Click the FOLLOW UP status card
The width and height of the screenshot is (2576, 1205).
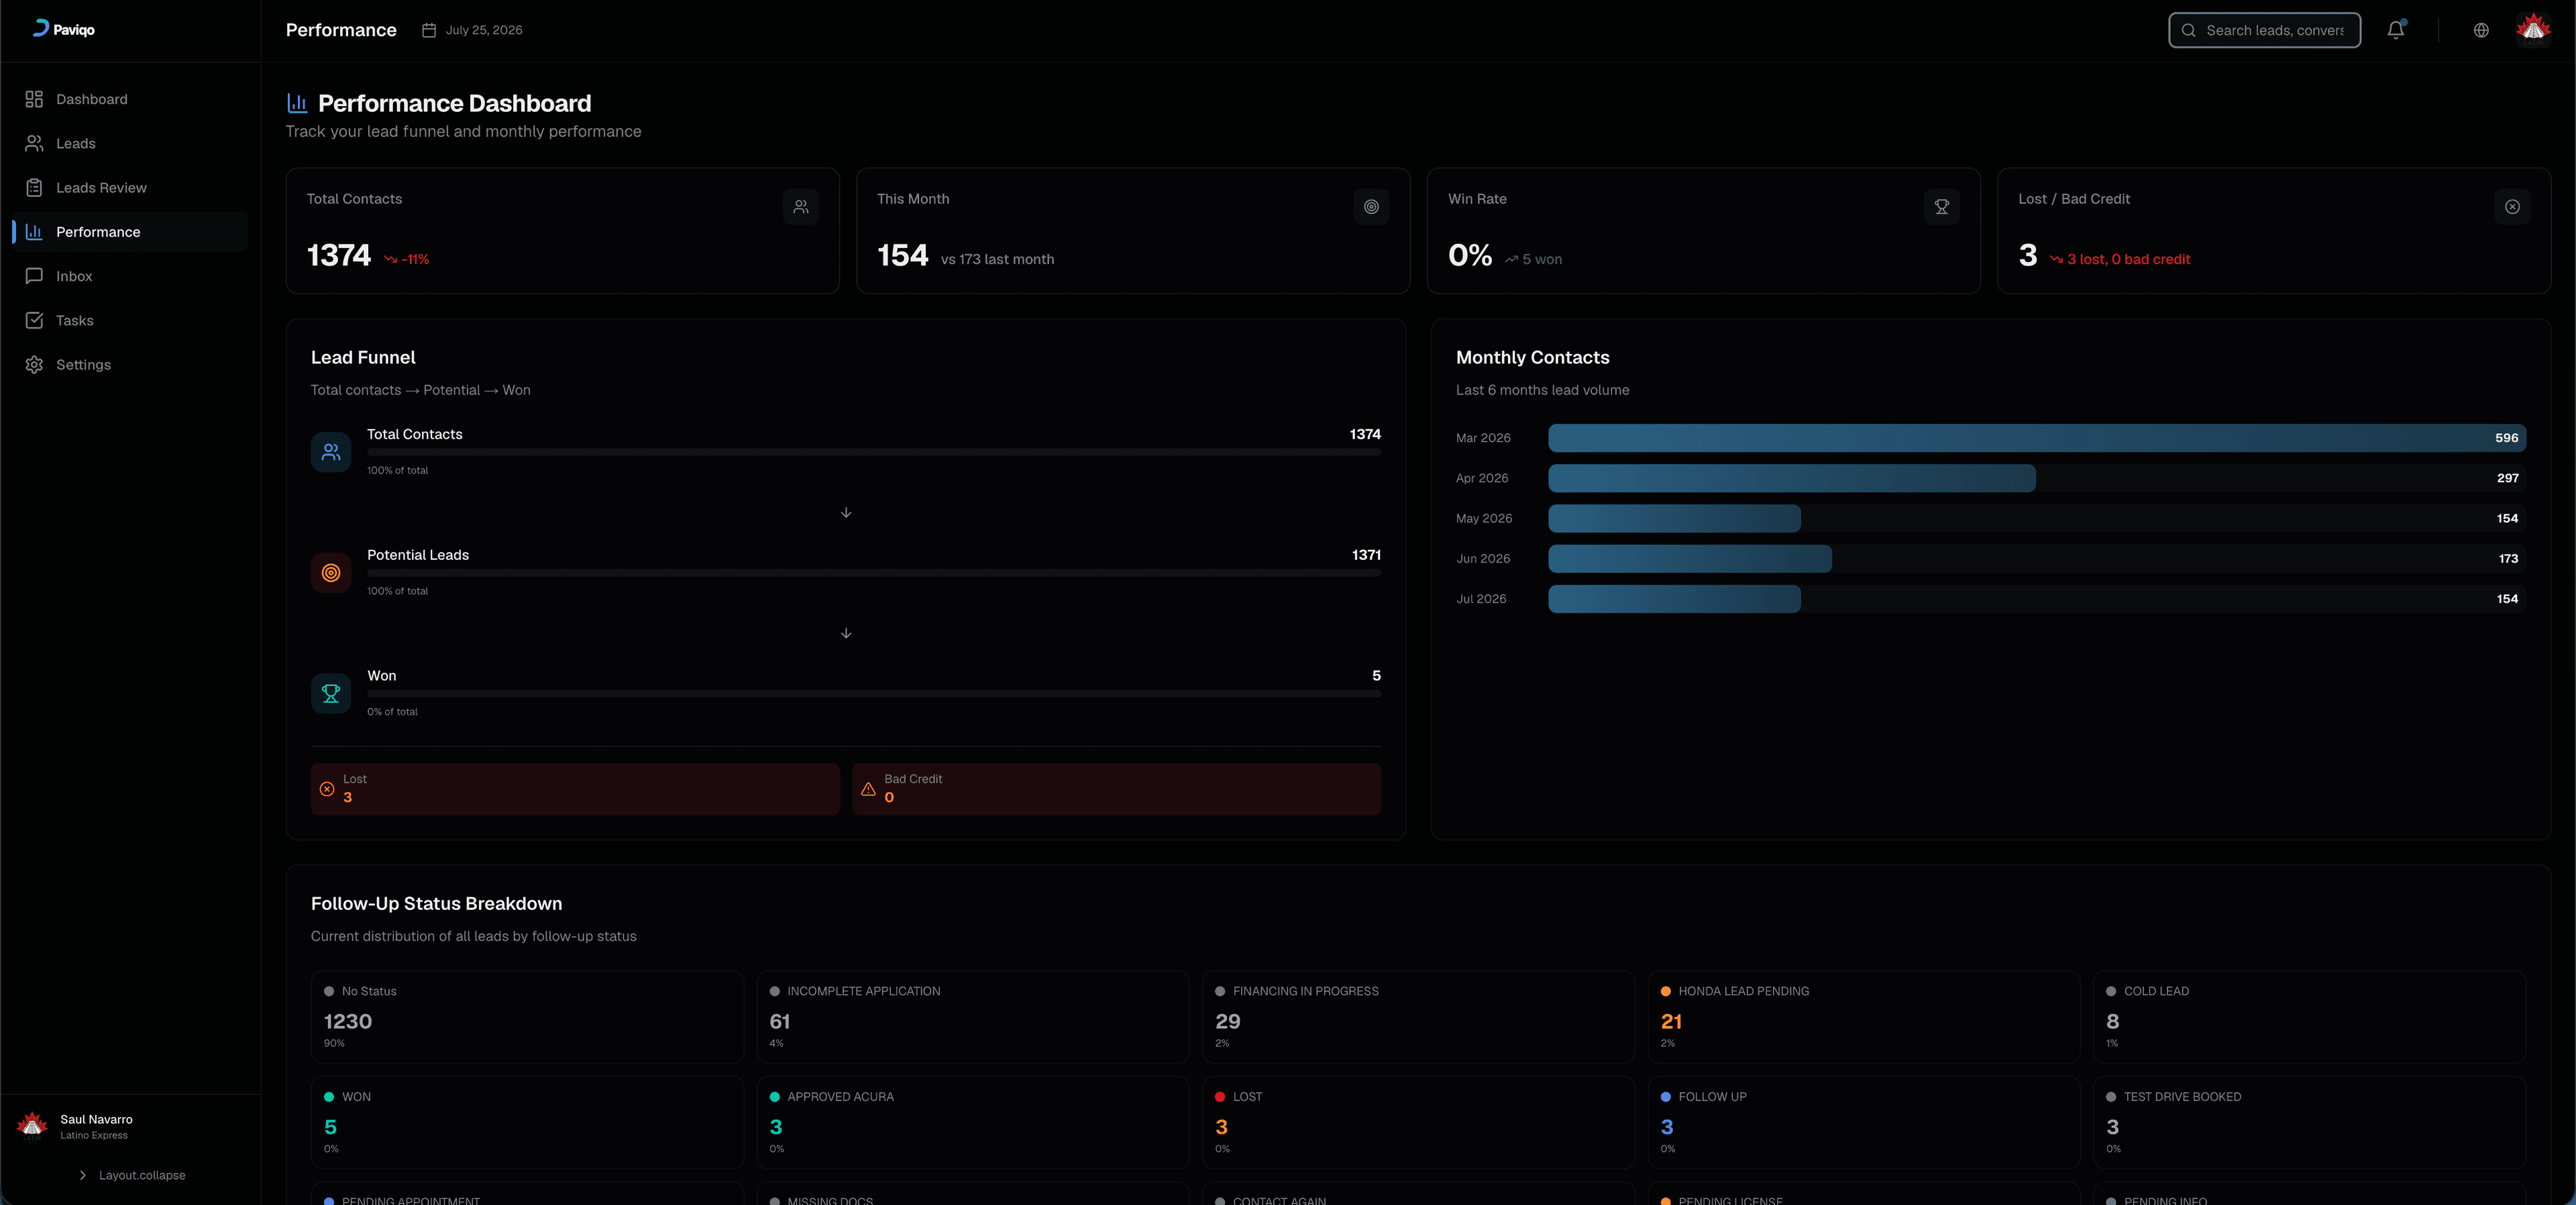pos(1864,1122)
